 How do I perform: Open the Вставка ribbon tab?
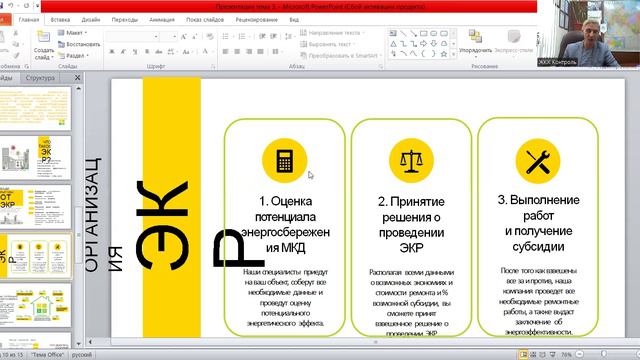(60, 20)
